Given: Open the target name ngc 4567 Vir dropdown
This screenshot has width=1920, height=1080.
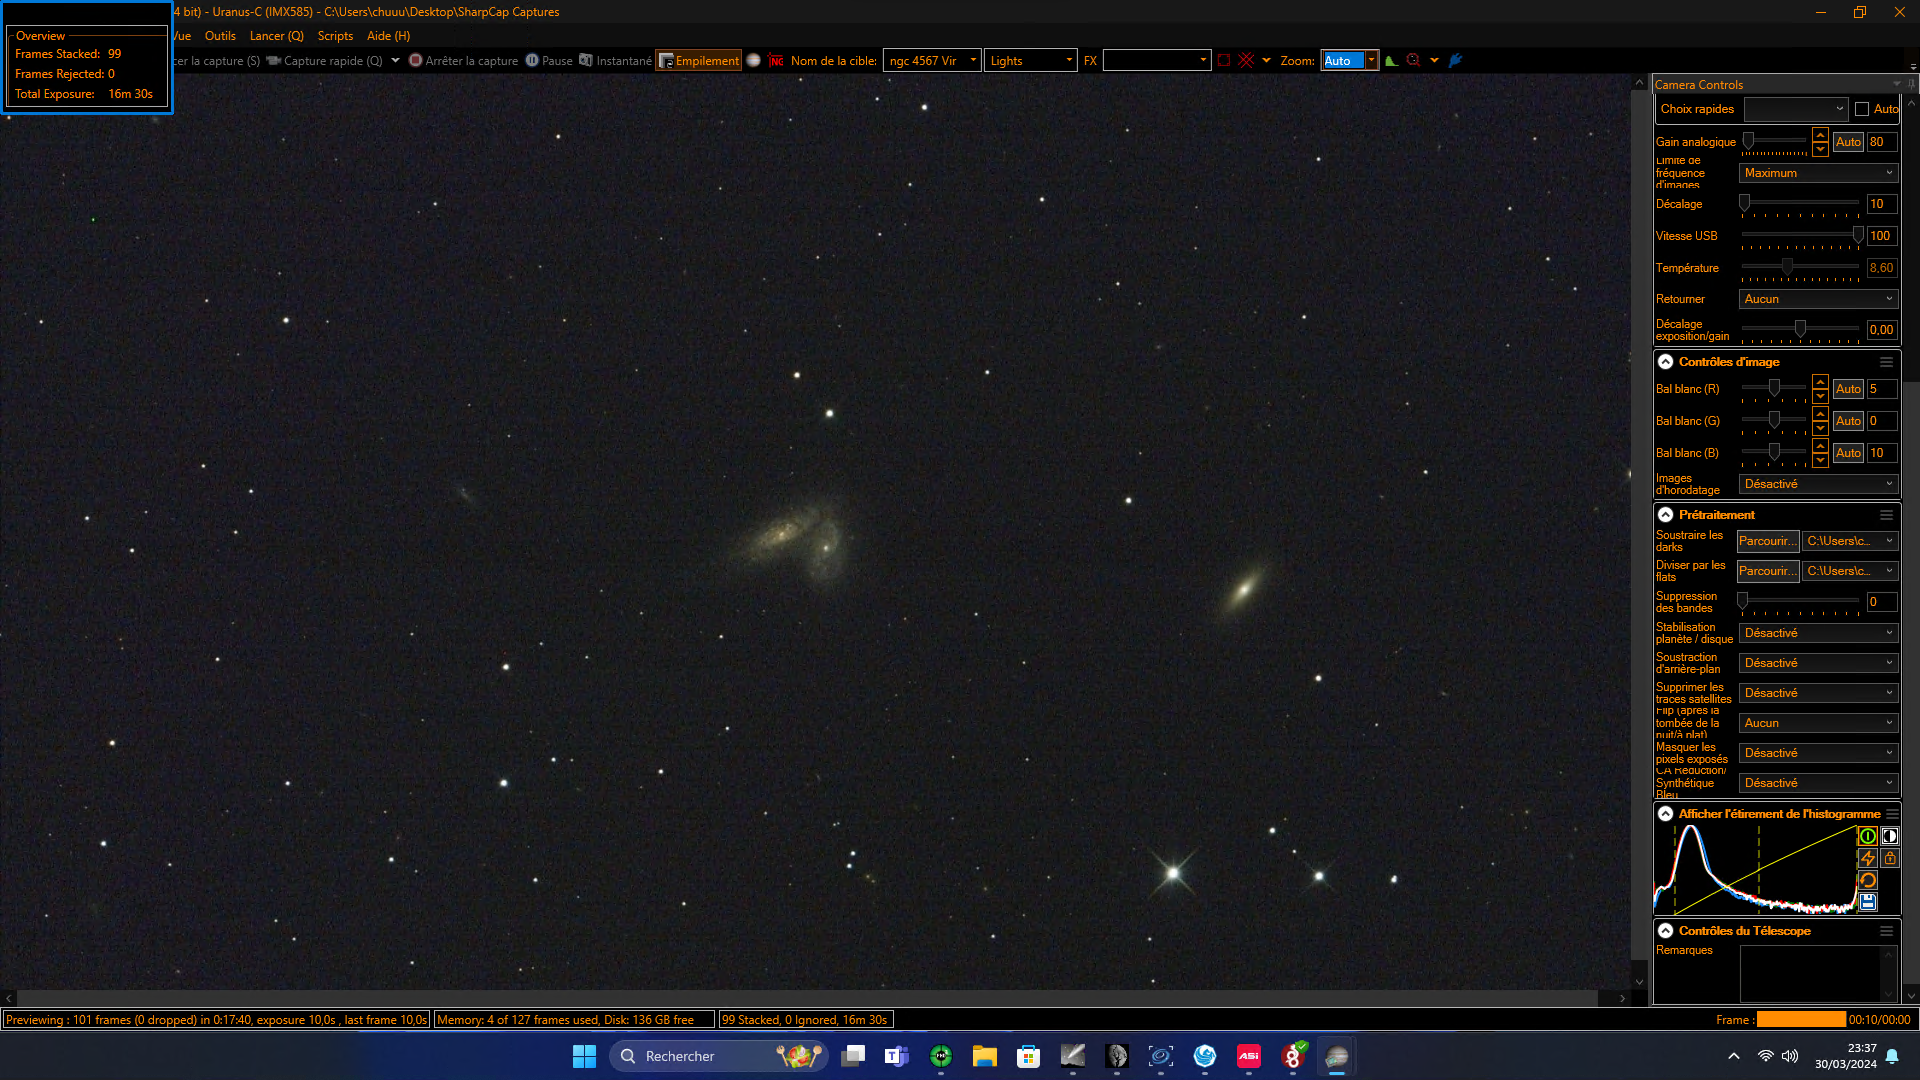Looking at the screenshot, I should coord(932,61).
